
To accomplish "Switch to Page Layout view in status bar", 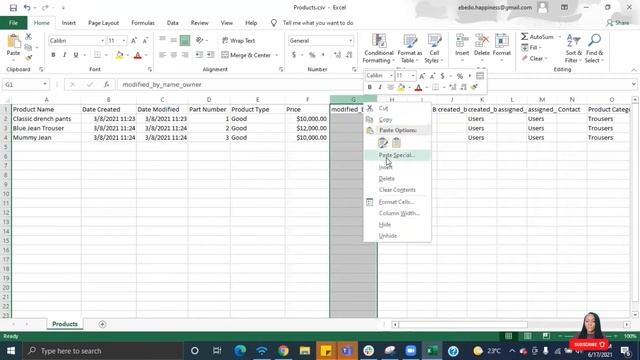I will 527,336.
